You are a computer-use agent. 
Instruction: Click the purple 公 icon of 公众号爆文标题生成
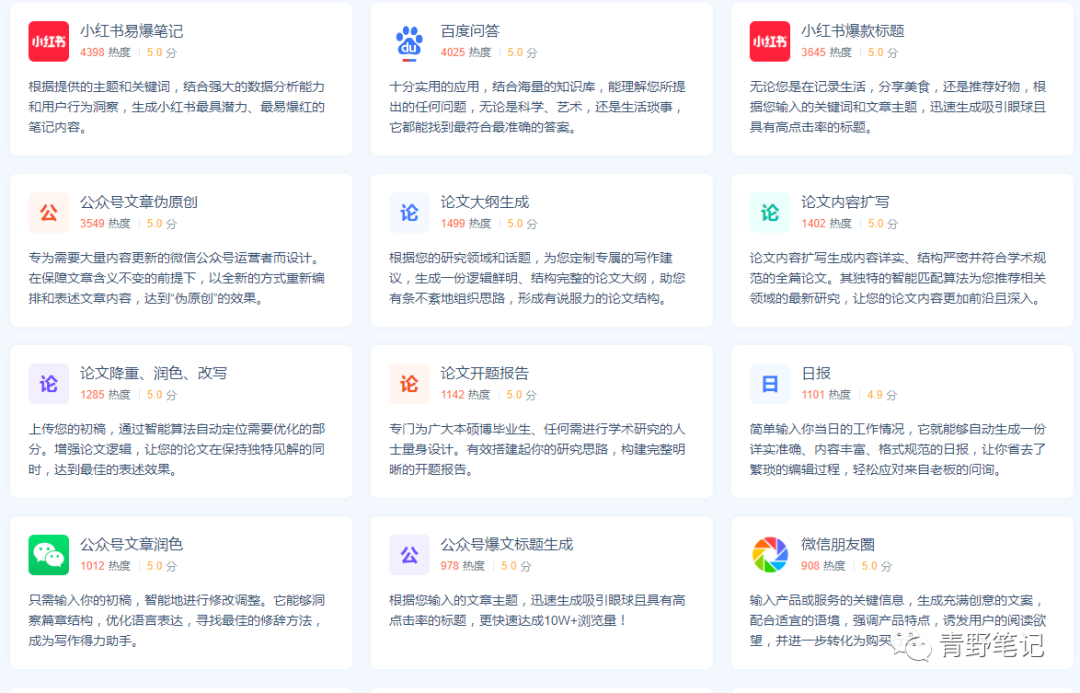(409, 555)
